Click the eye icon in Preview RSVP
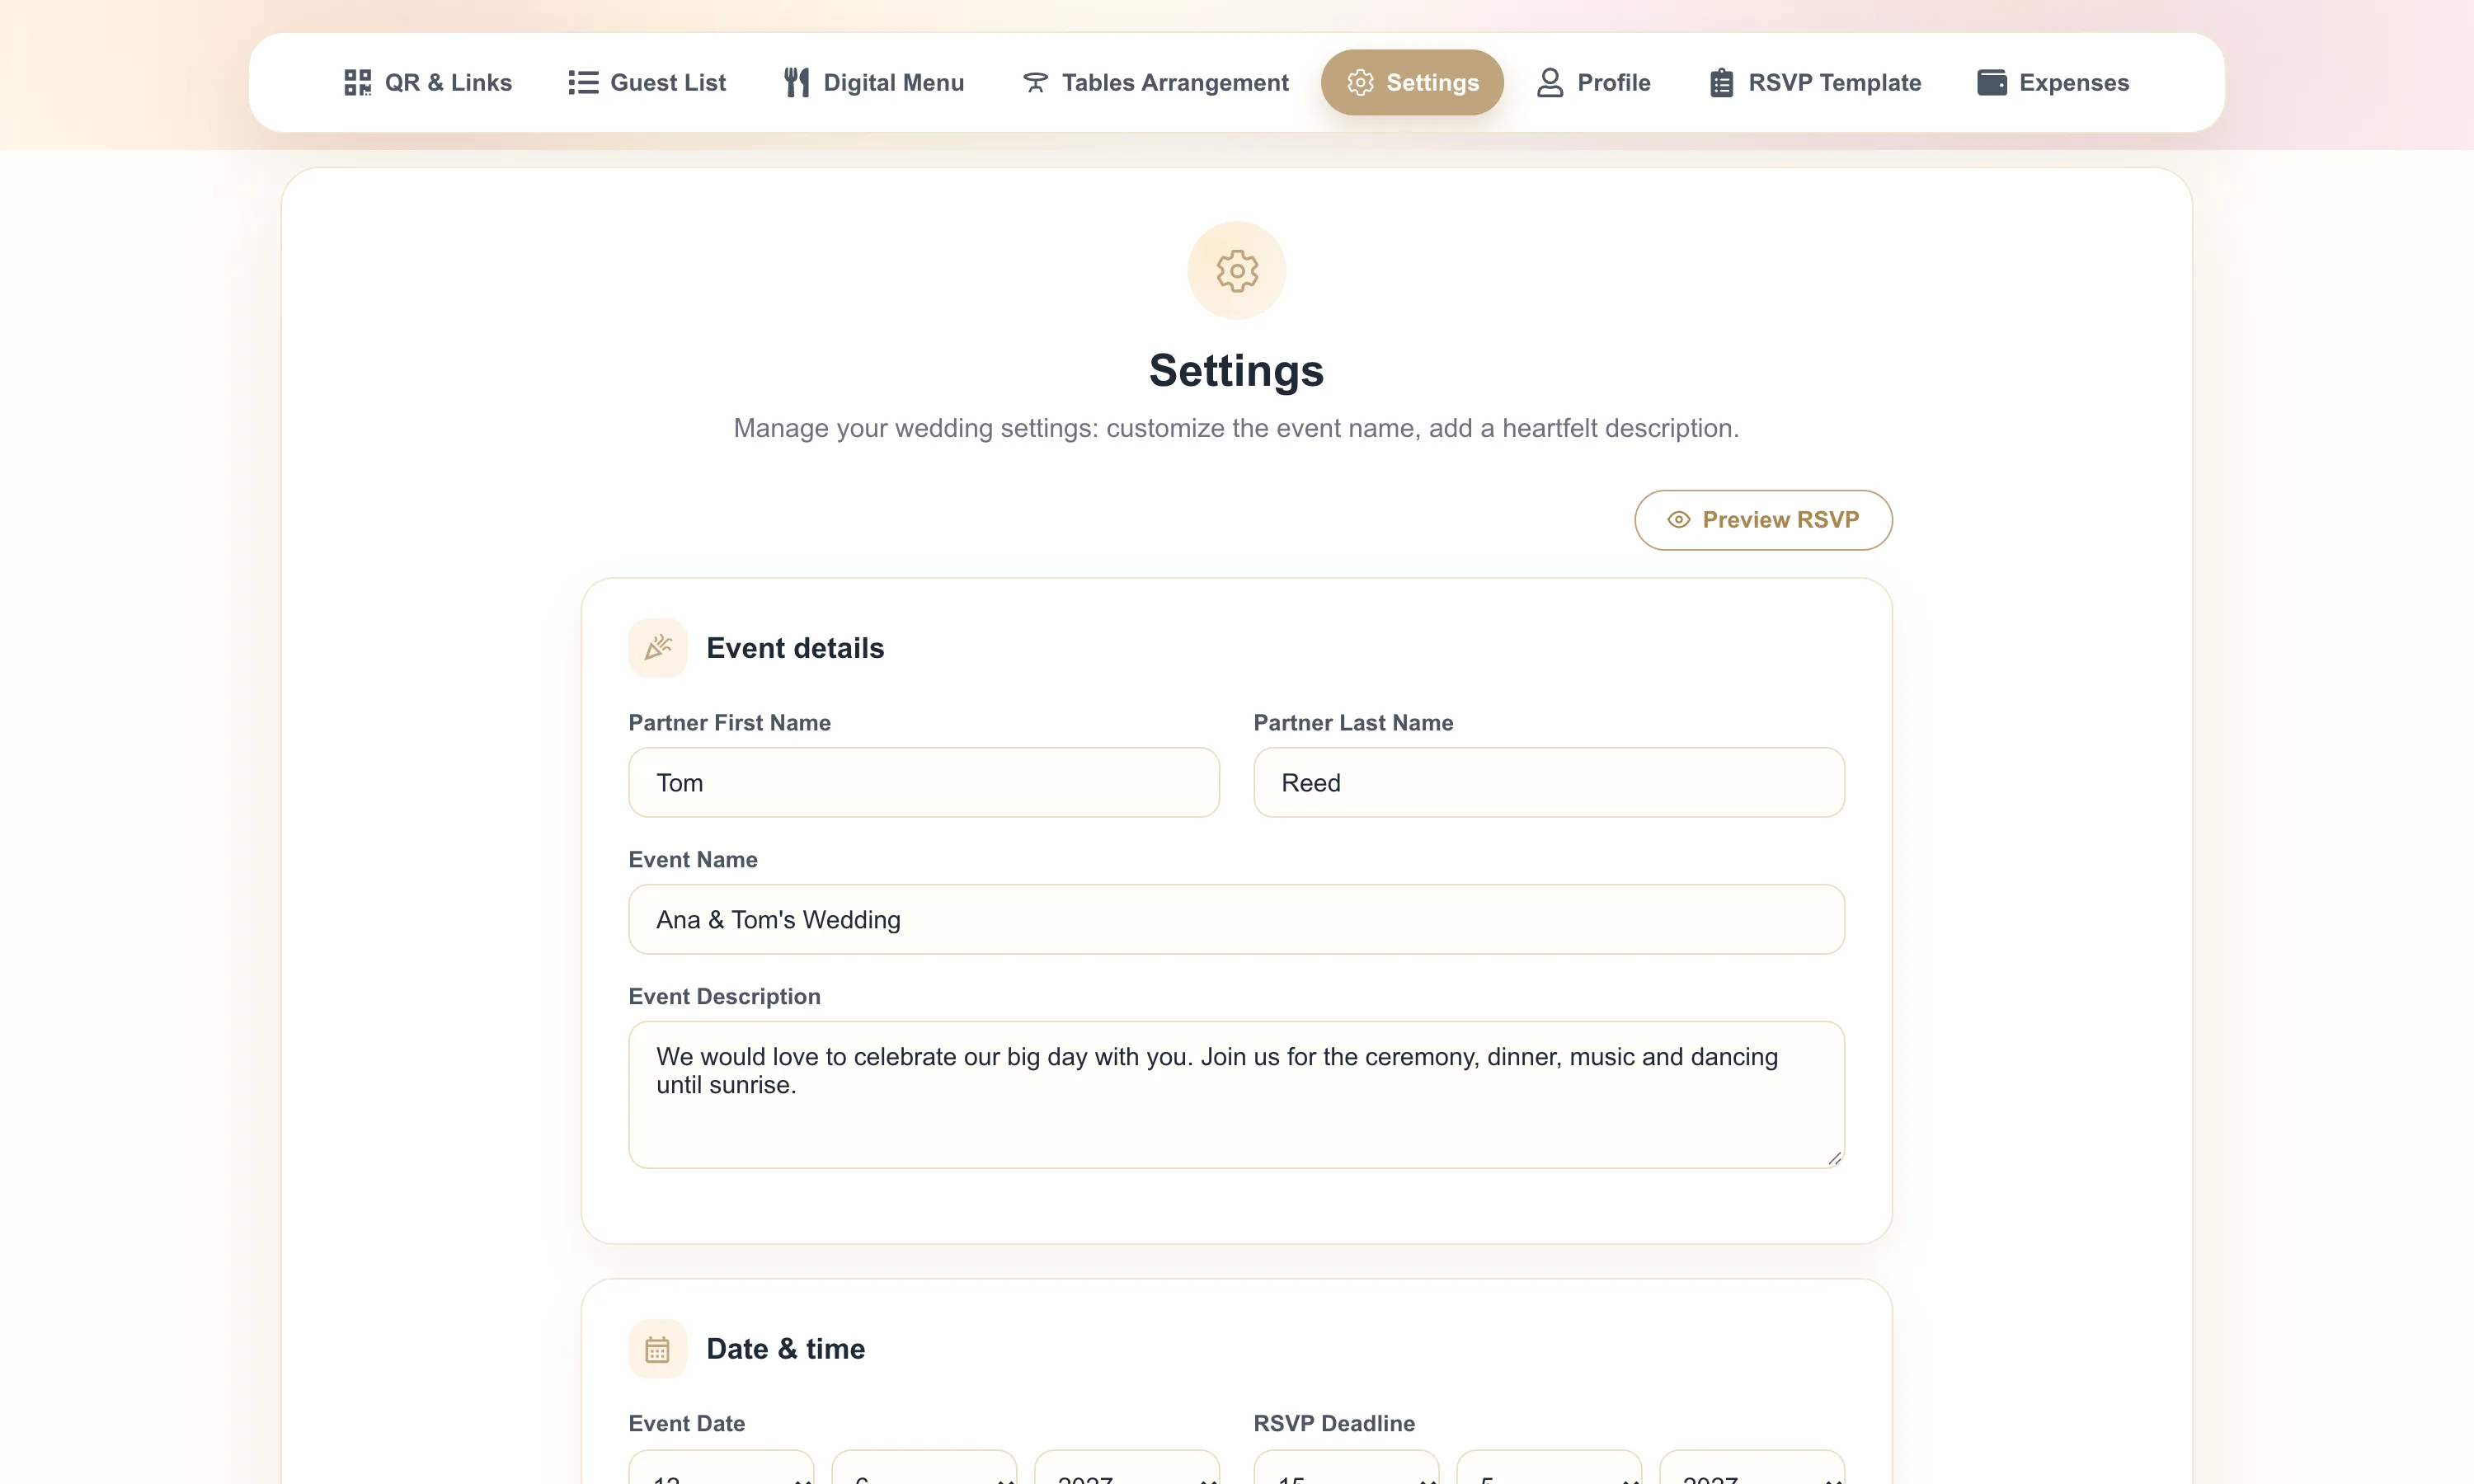Screen dimensions: 2474x1484 click(x=1678, y=520)
